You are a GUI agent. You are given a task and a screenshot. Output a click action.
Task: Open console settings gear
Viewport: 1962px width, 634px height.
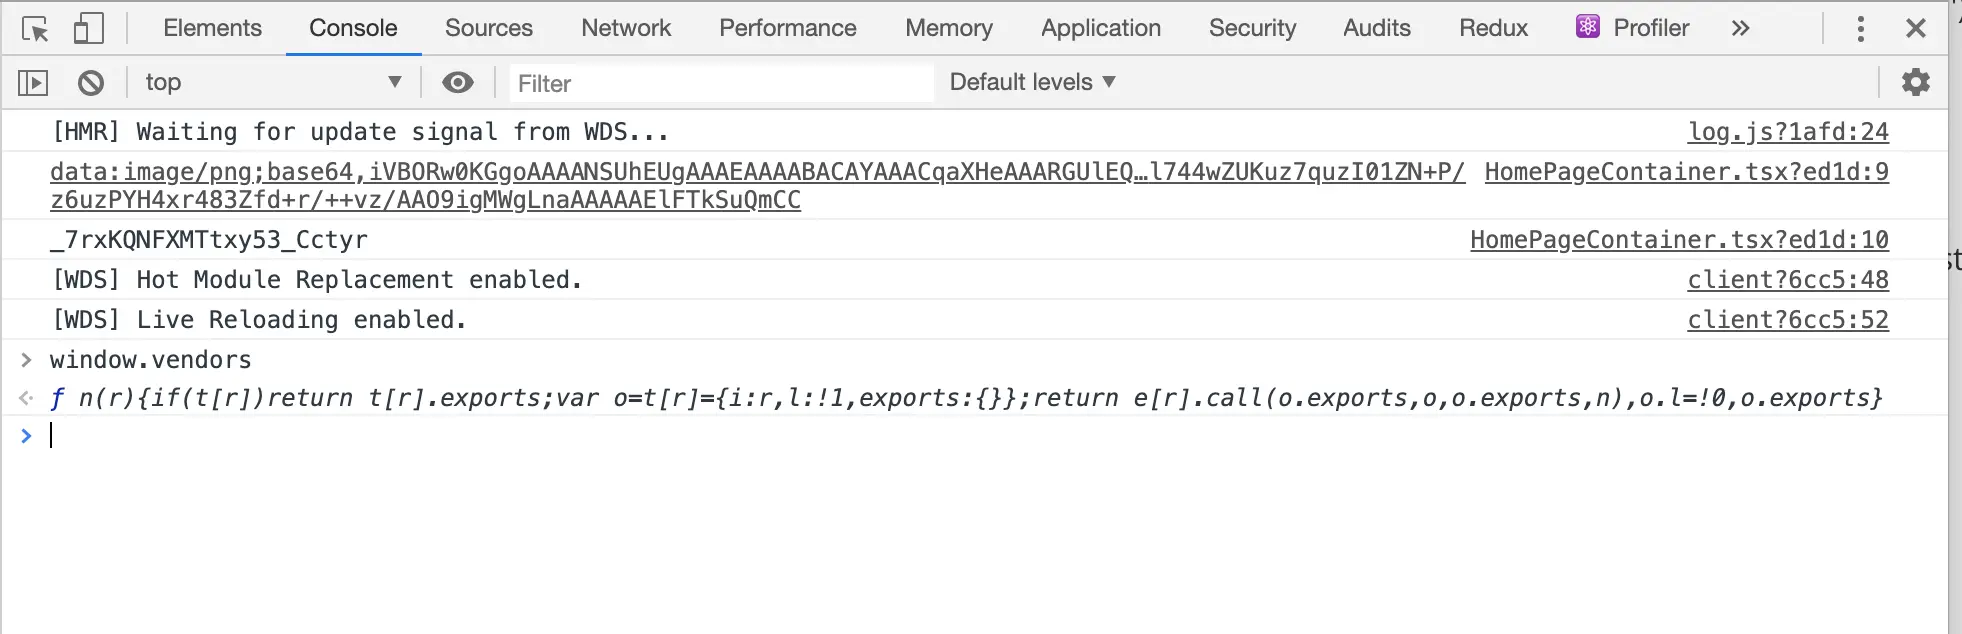click(1915, 82)
